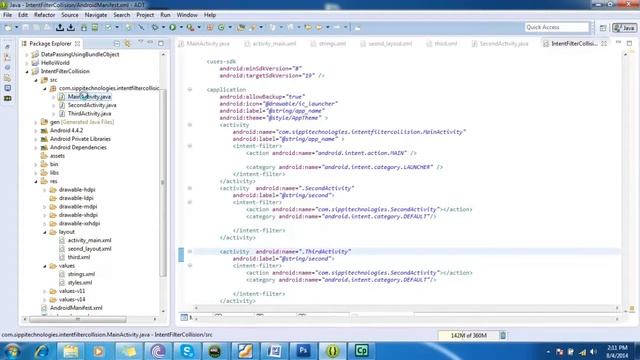
Task: Expand the Android 4.4.2 library node
Action: 36,131
